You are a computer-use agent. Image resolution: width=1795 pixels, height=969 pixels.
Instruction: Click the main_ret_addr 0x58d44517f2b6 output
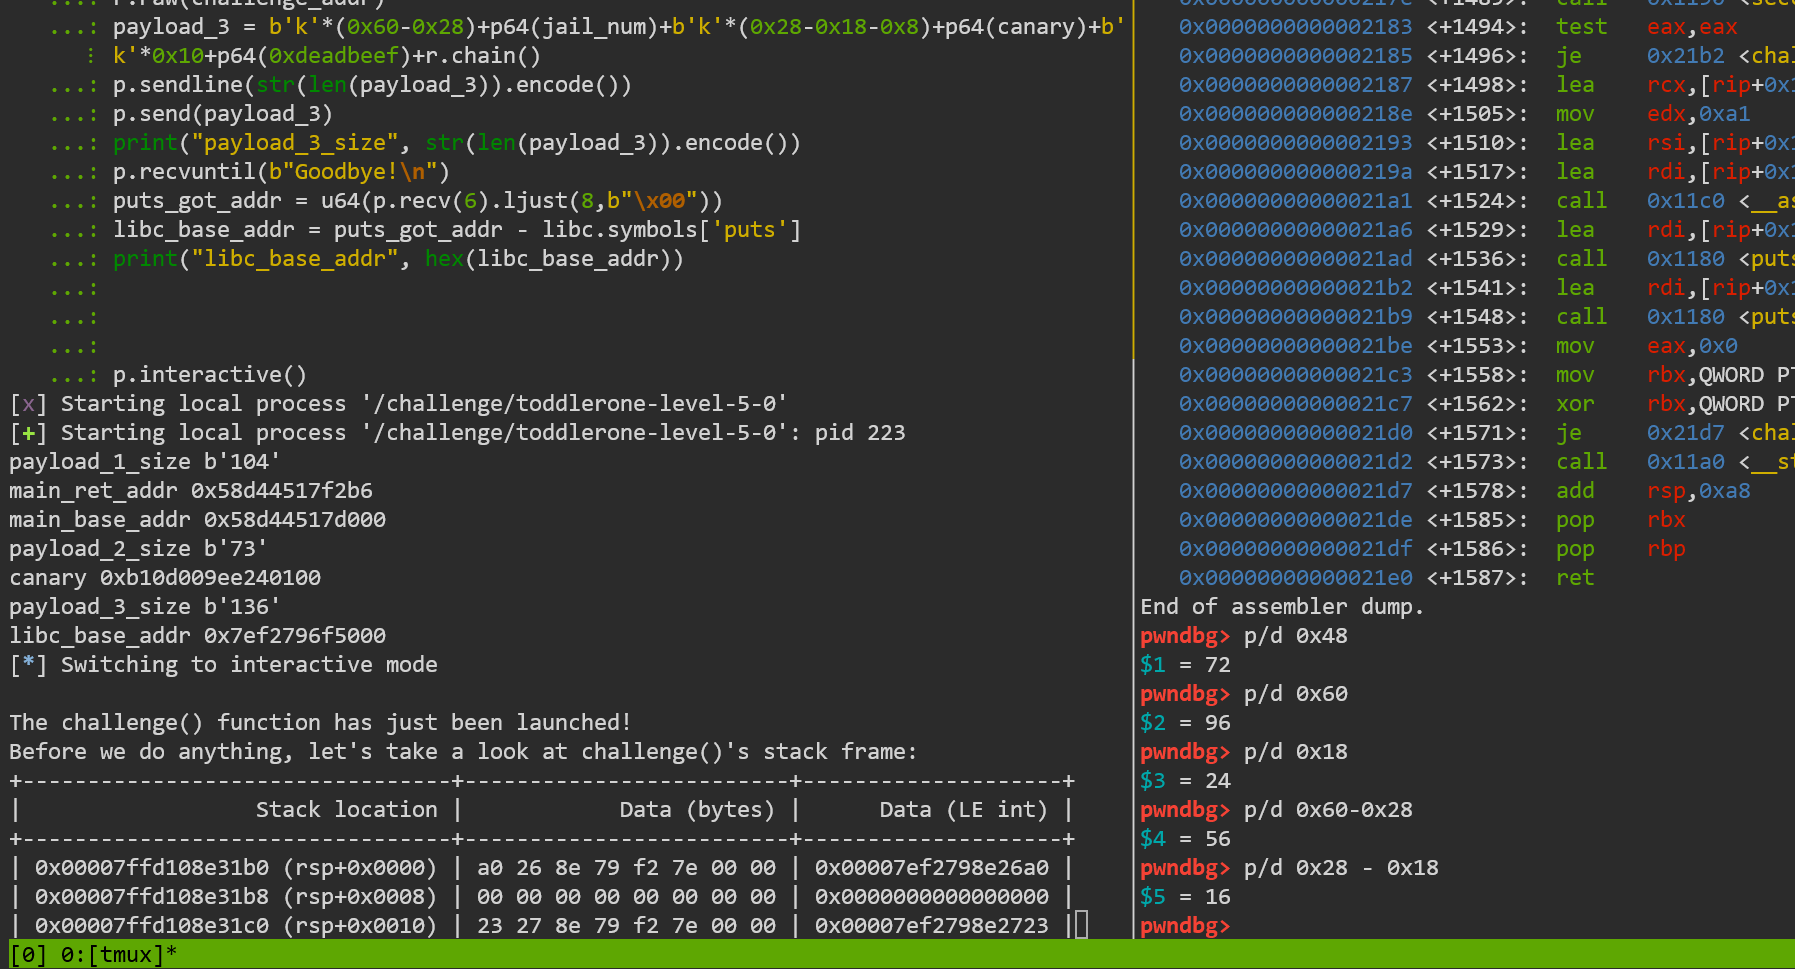pos(191,491)
